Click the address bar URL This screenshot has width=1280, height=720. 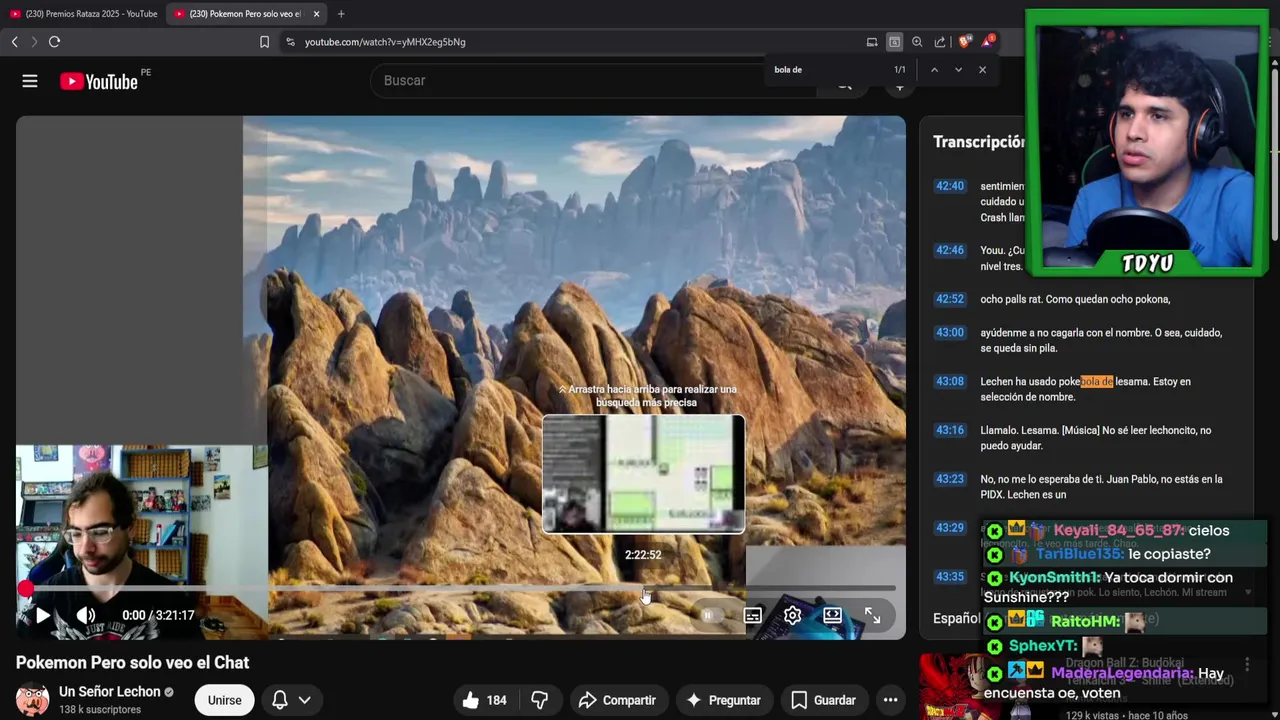click(x=385, y=42)
